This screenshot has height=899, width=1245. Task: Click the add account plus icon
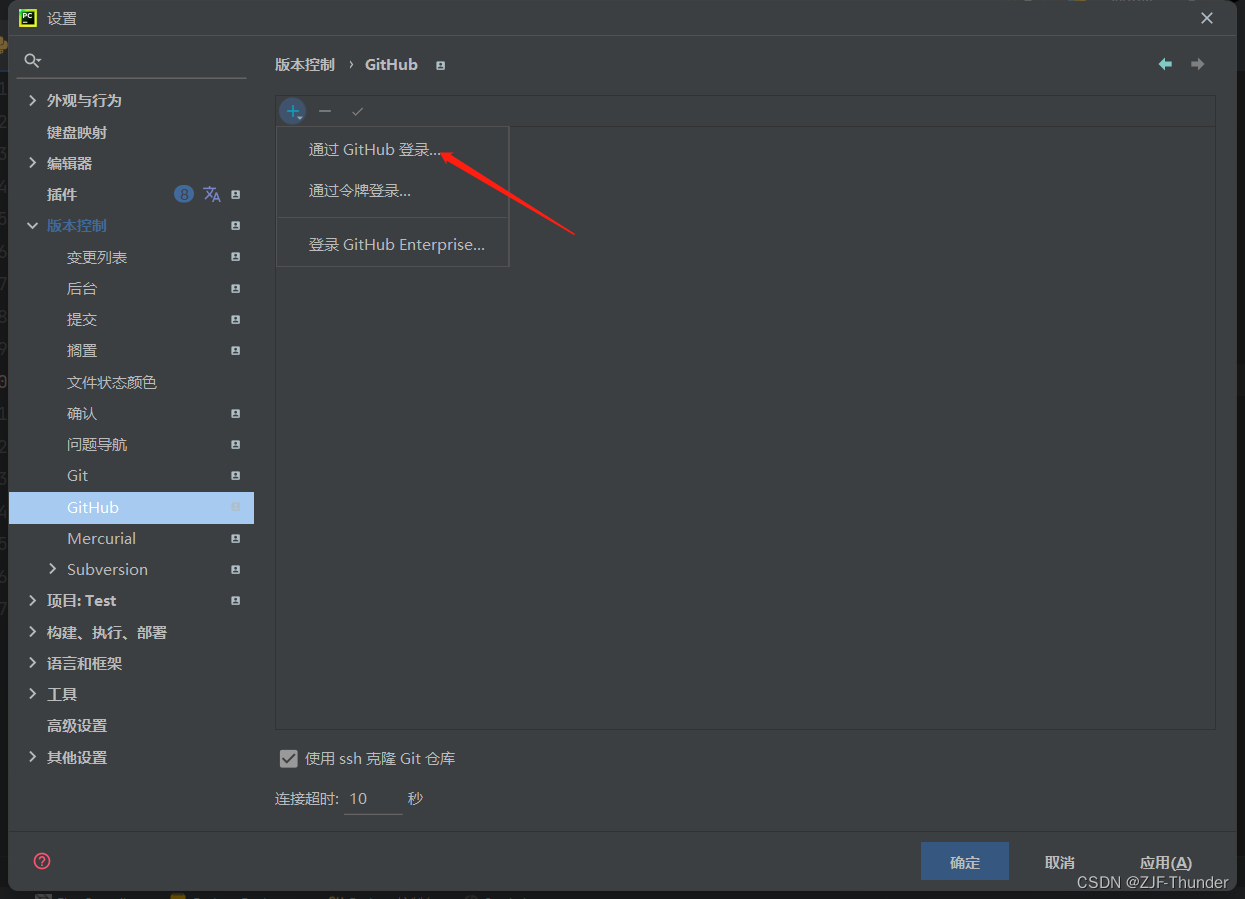pos(292,111)
